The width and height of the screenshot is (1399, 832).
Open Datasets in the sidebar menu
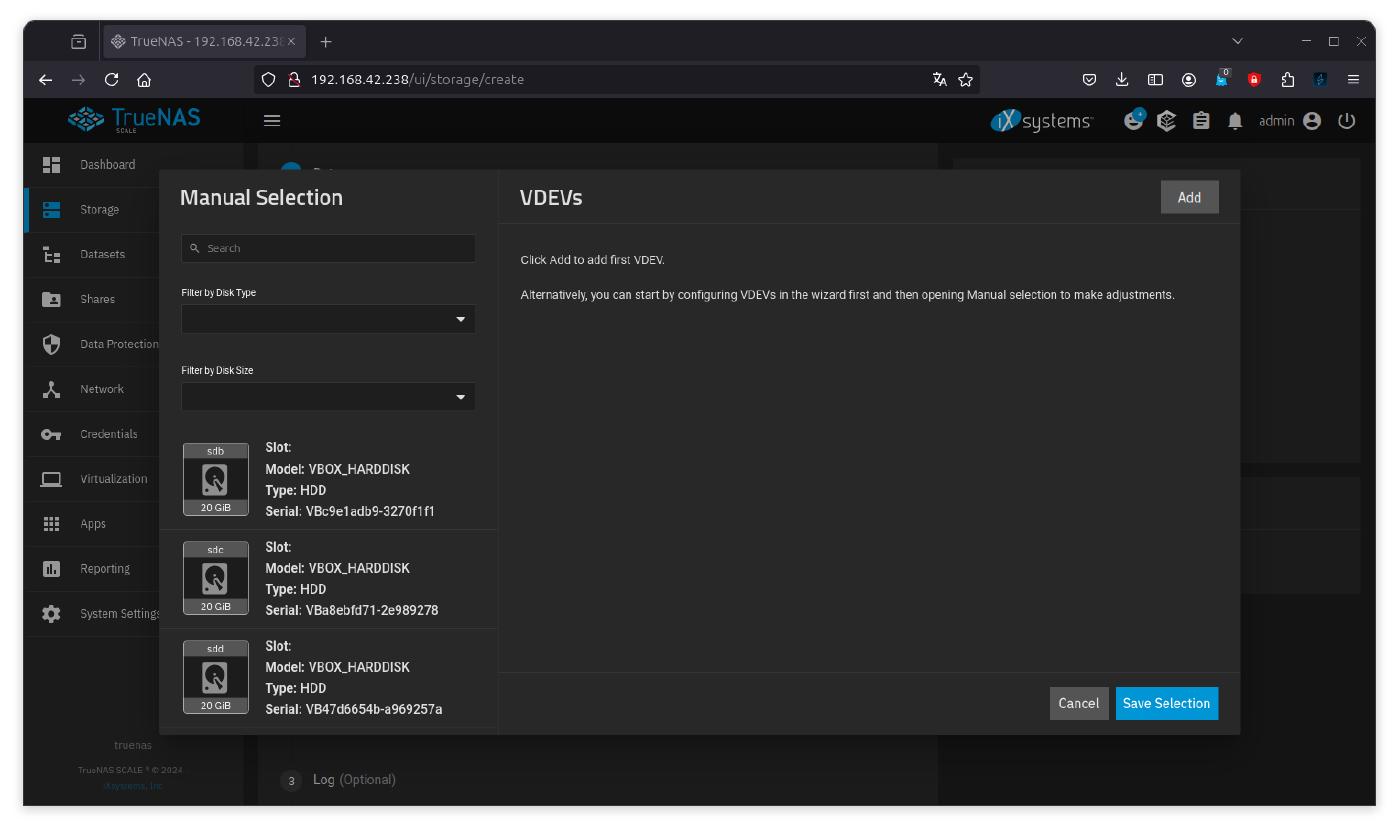[x=102, y=254]
